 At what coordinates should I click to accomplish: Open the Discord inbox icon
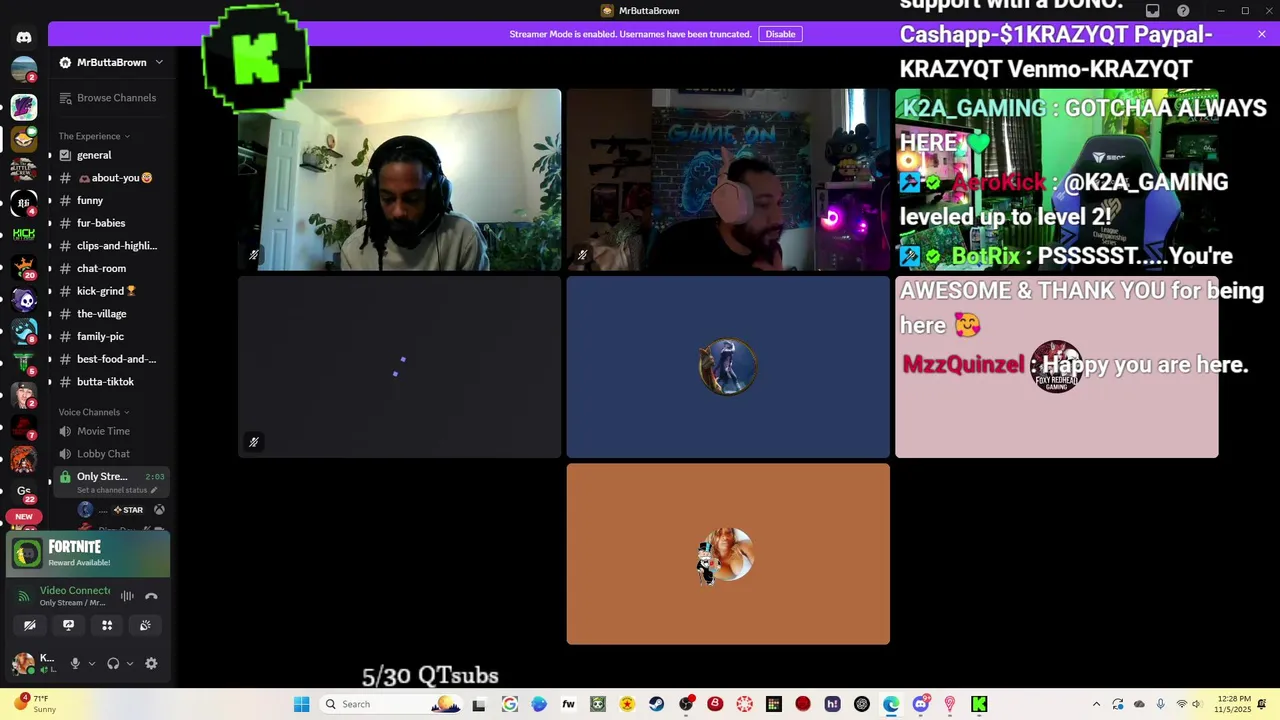tap(1153, 11)
